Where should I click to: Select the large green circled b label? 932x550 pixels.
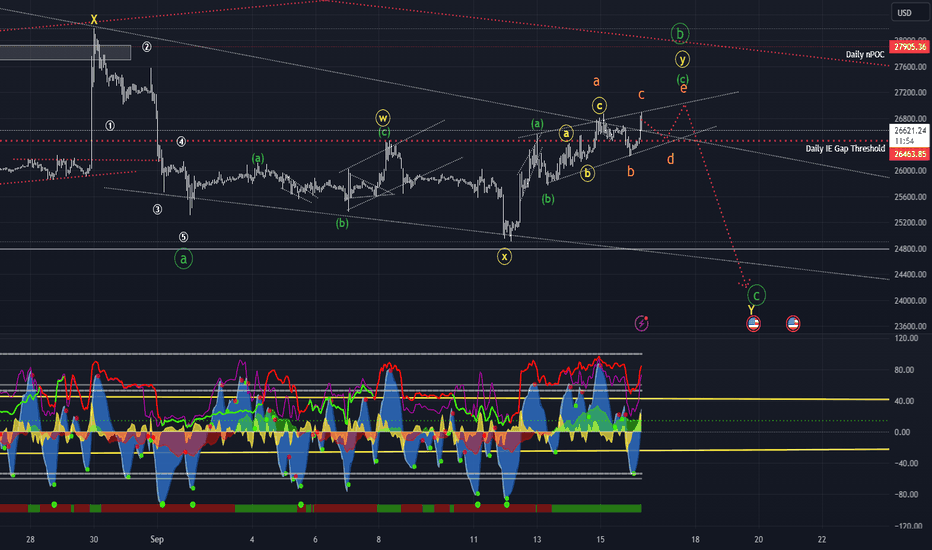(679, 33)
